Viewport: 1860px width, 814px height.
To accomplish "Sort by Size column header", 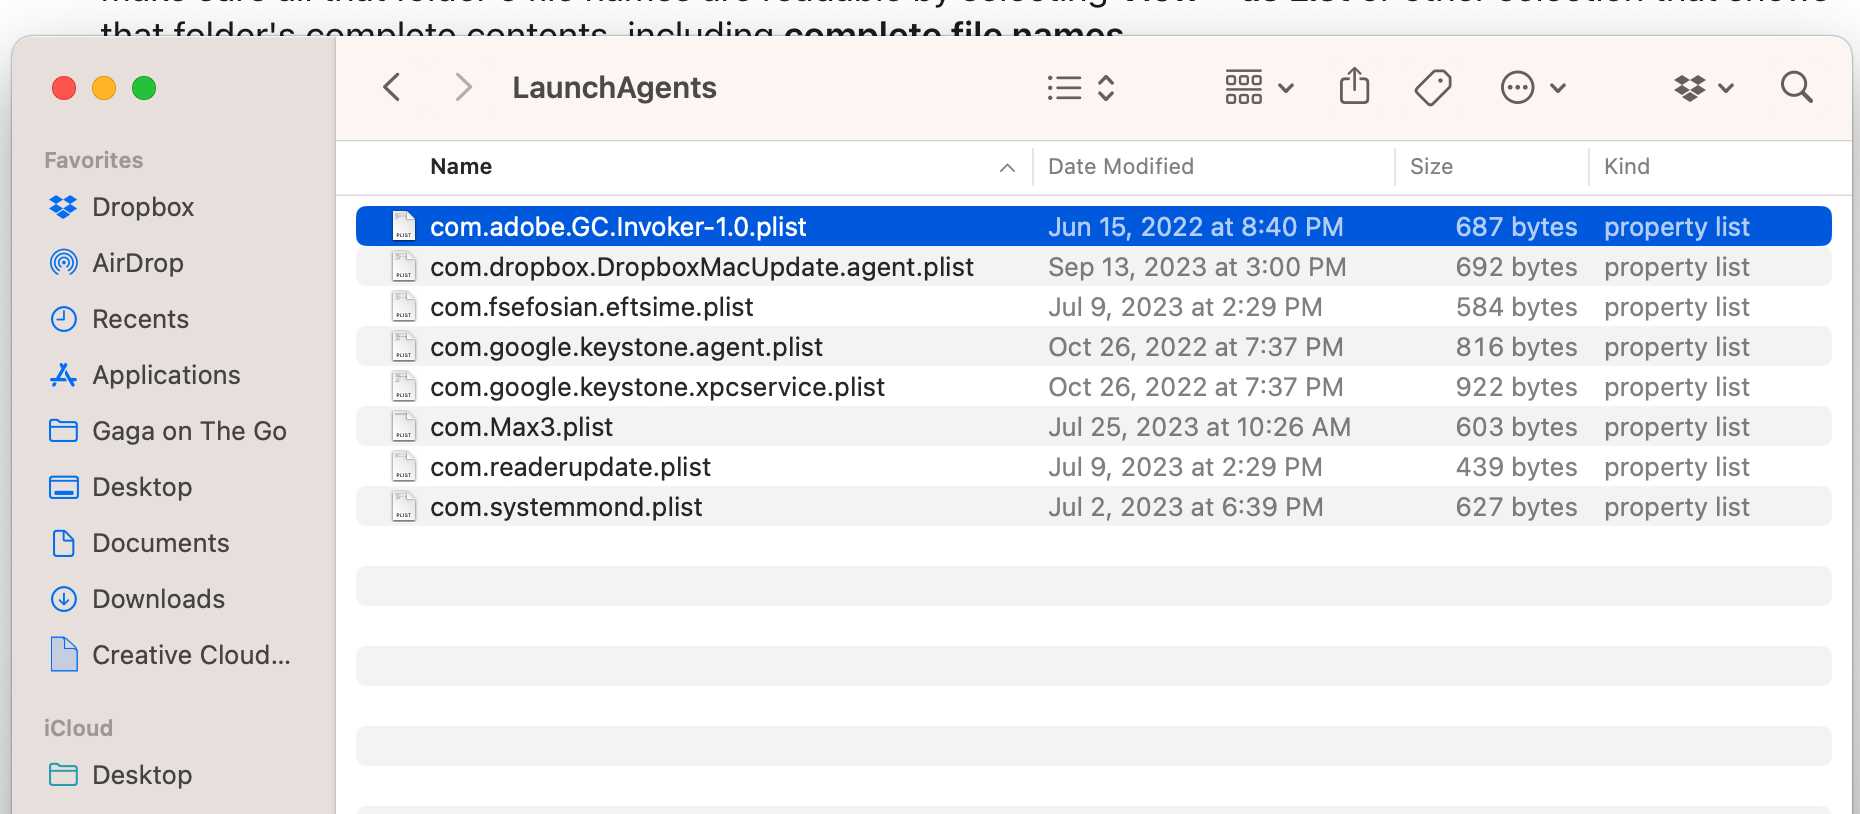I will [1430, 167].
